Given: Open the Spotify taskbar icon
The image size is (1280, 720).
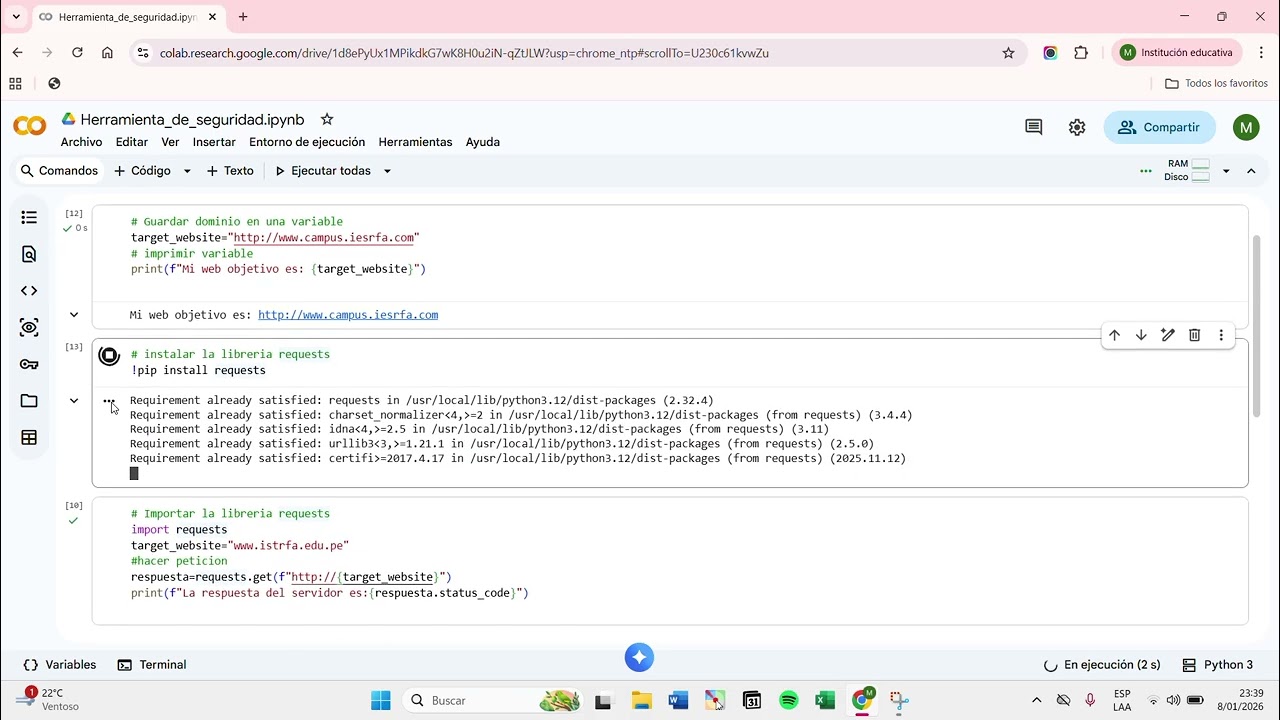Looking at the screenshot, I should (788, 700).
